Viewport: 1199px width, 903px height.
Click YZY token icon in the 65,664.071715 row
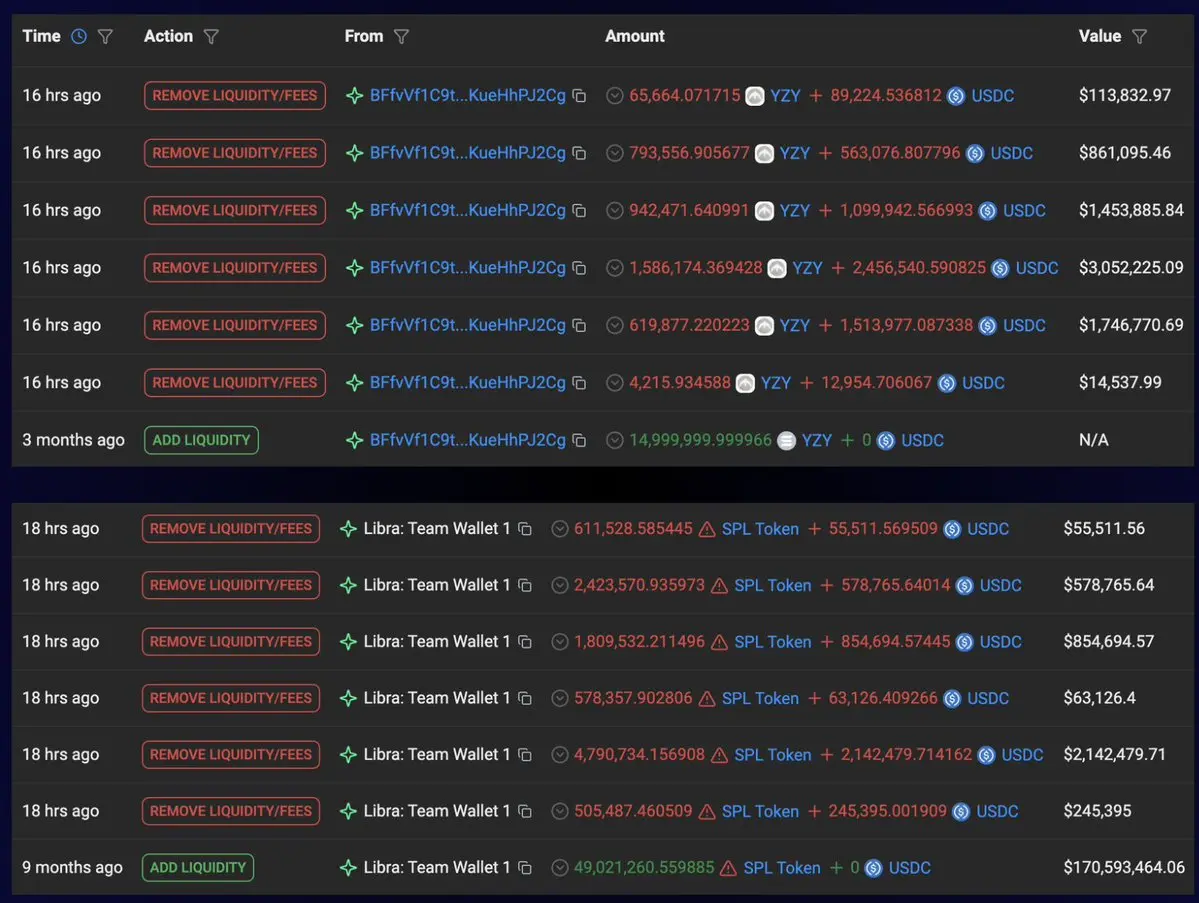click(755, 96)
